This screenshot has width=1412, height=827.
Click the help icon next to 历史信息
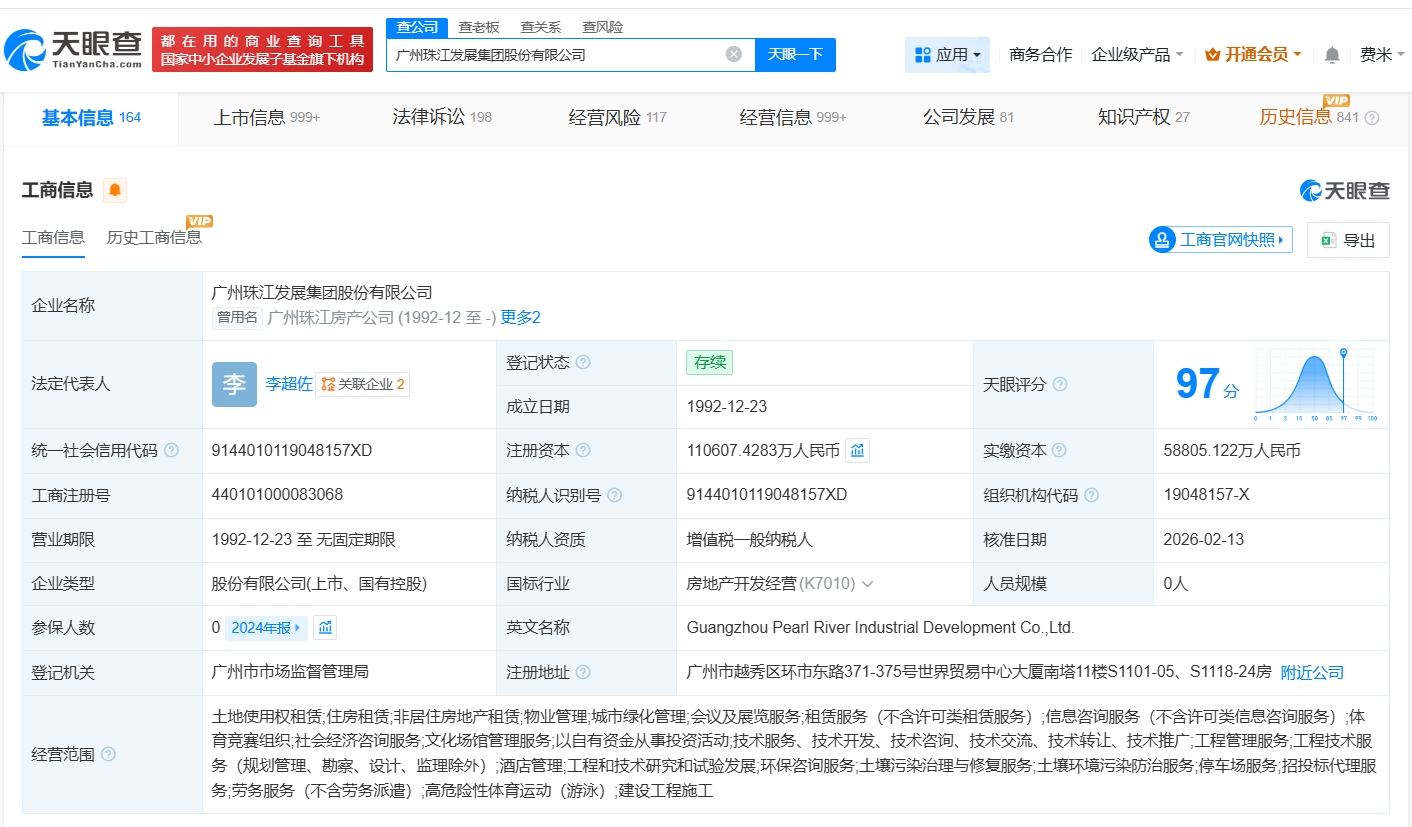(x=1372, y=118)
